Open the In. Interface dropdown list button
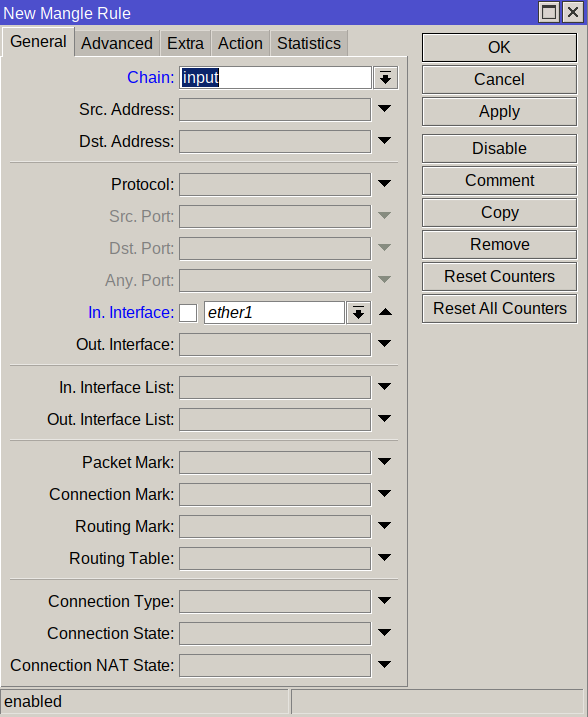588x717 pixels. 358,313
